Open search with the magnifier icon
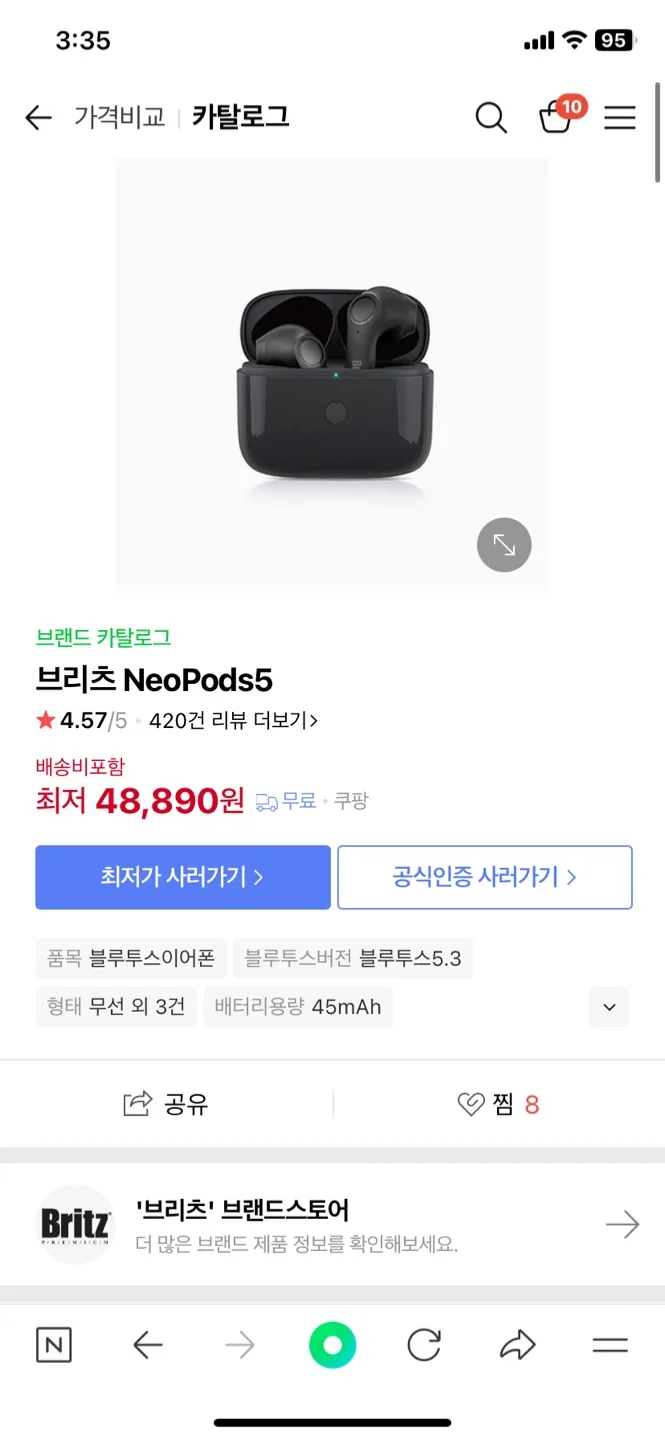 (x=491, y=118)
